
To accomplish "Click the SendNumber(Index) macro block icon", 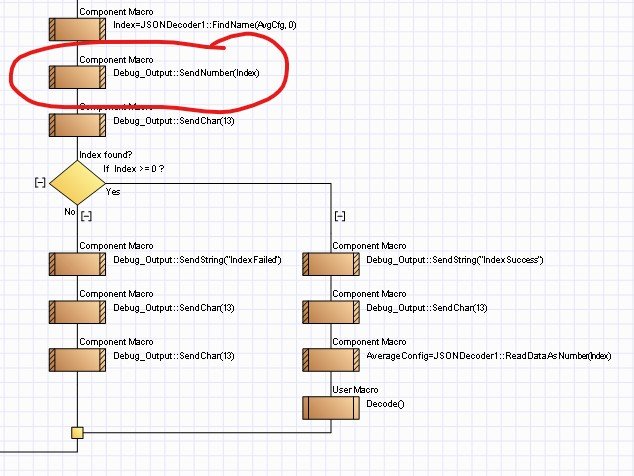I will pyautogui.click(x=77, y=77).
